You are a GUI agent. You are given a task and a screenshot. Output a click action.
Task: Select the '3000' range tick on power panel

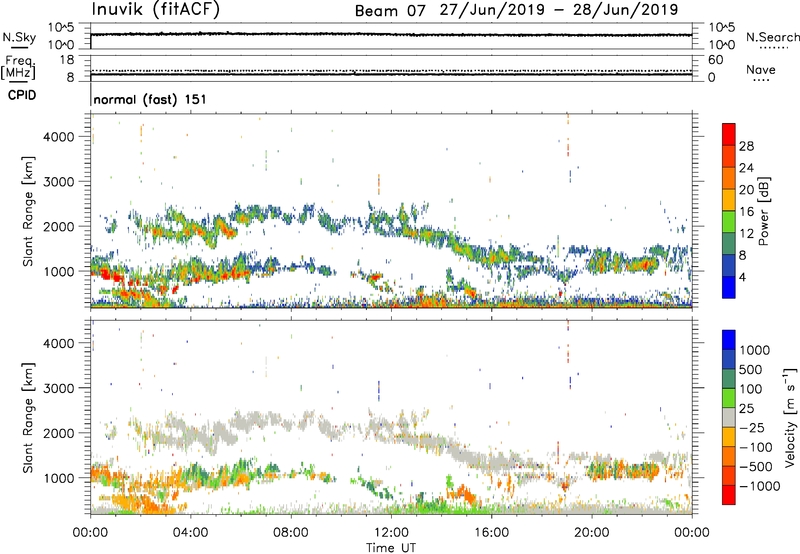tap(58, 182)
